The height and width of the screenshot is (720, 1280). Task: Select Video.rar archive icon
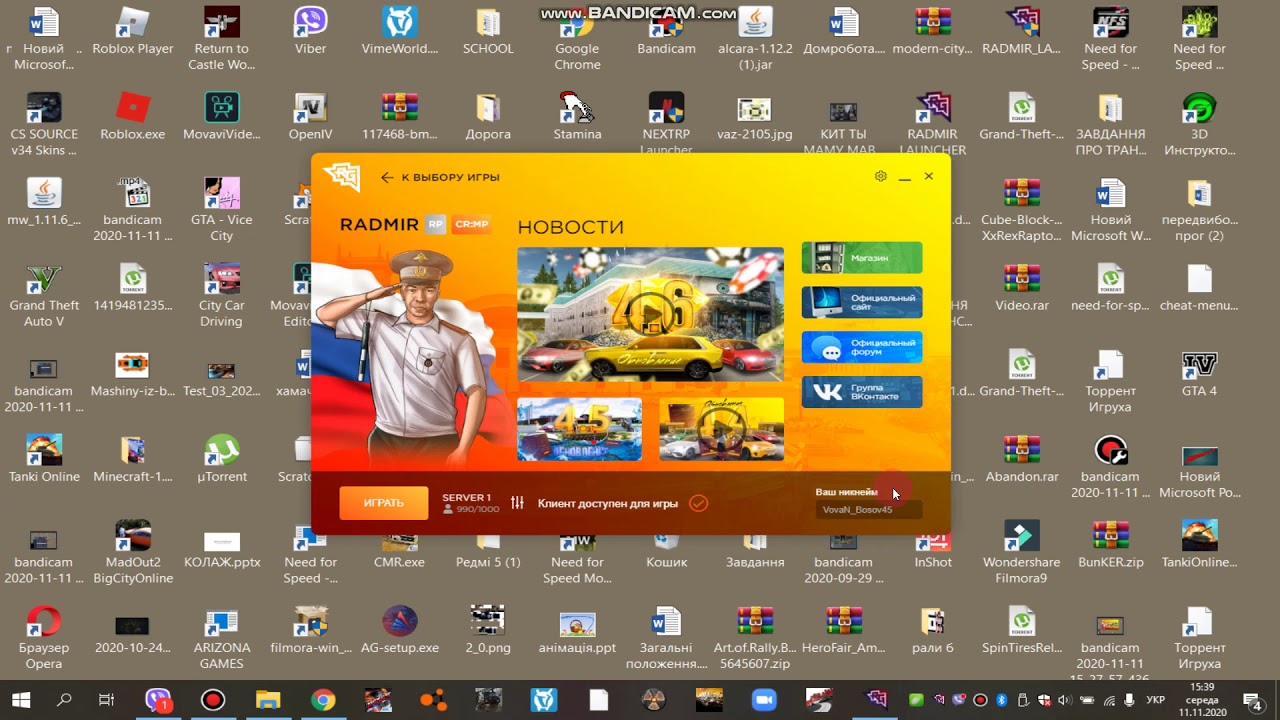point(1021,288)
